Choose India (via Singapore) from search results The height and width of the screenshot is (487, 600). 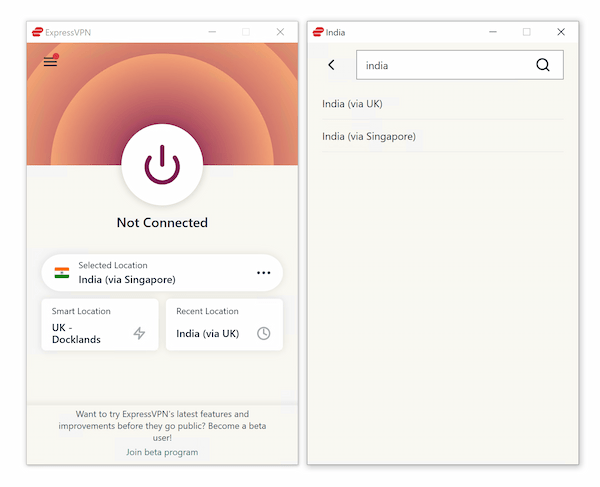[x=443, y=136]
